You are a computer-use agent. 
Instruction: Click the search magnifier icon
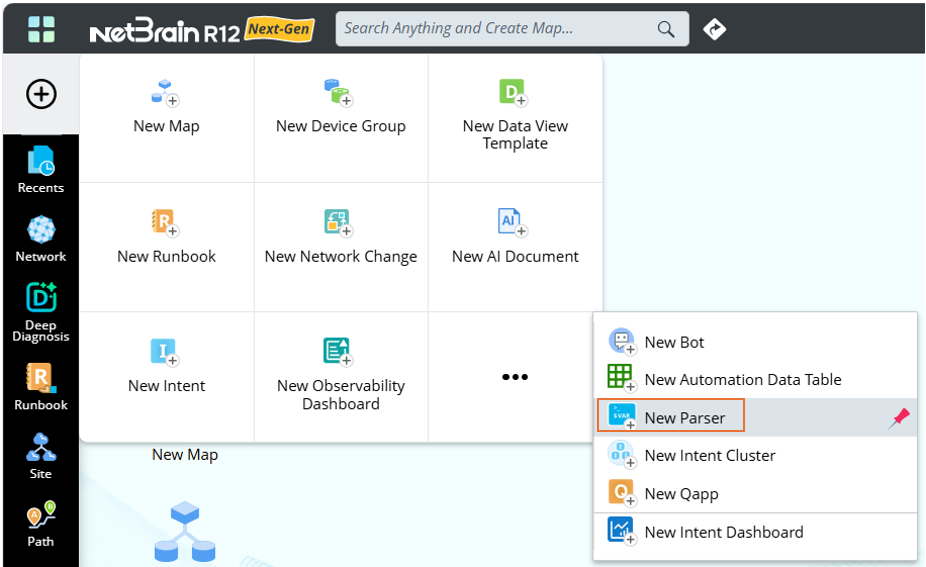click(666, 29)
